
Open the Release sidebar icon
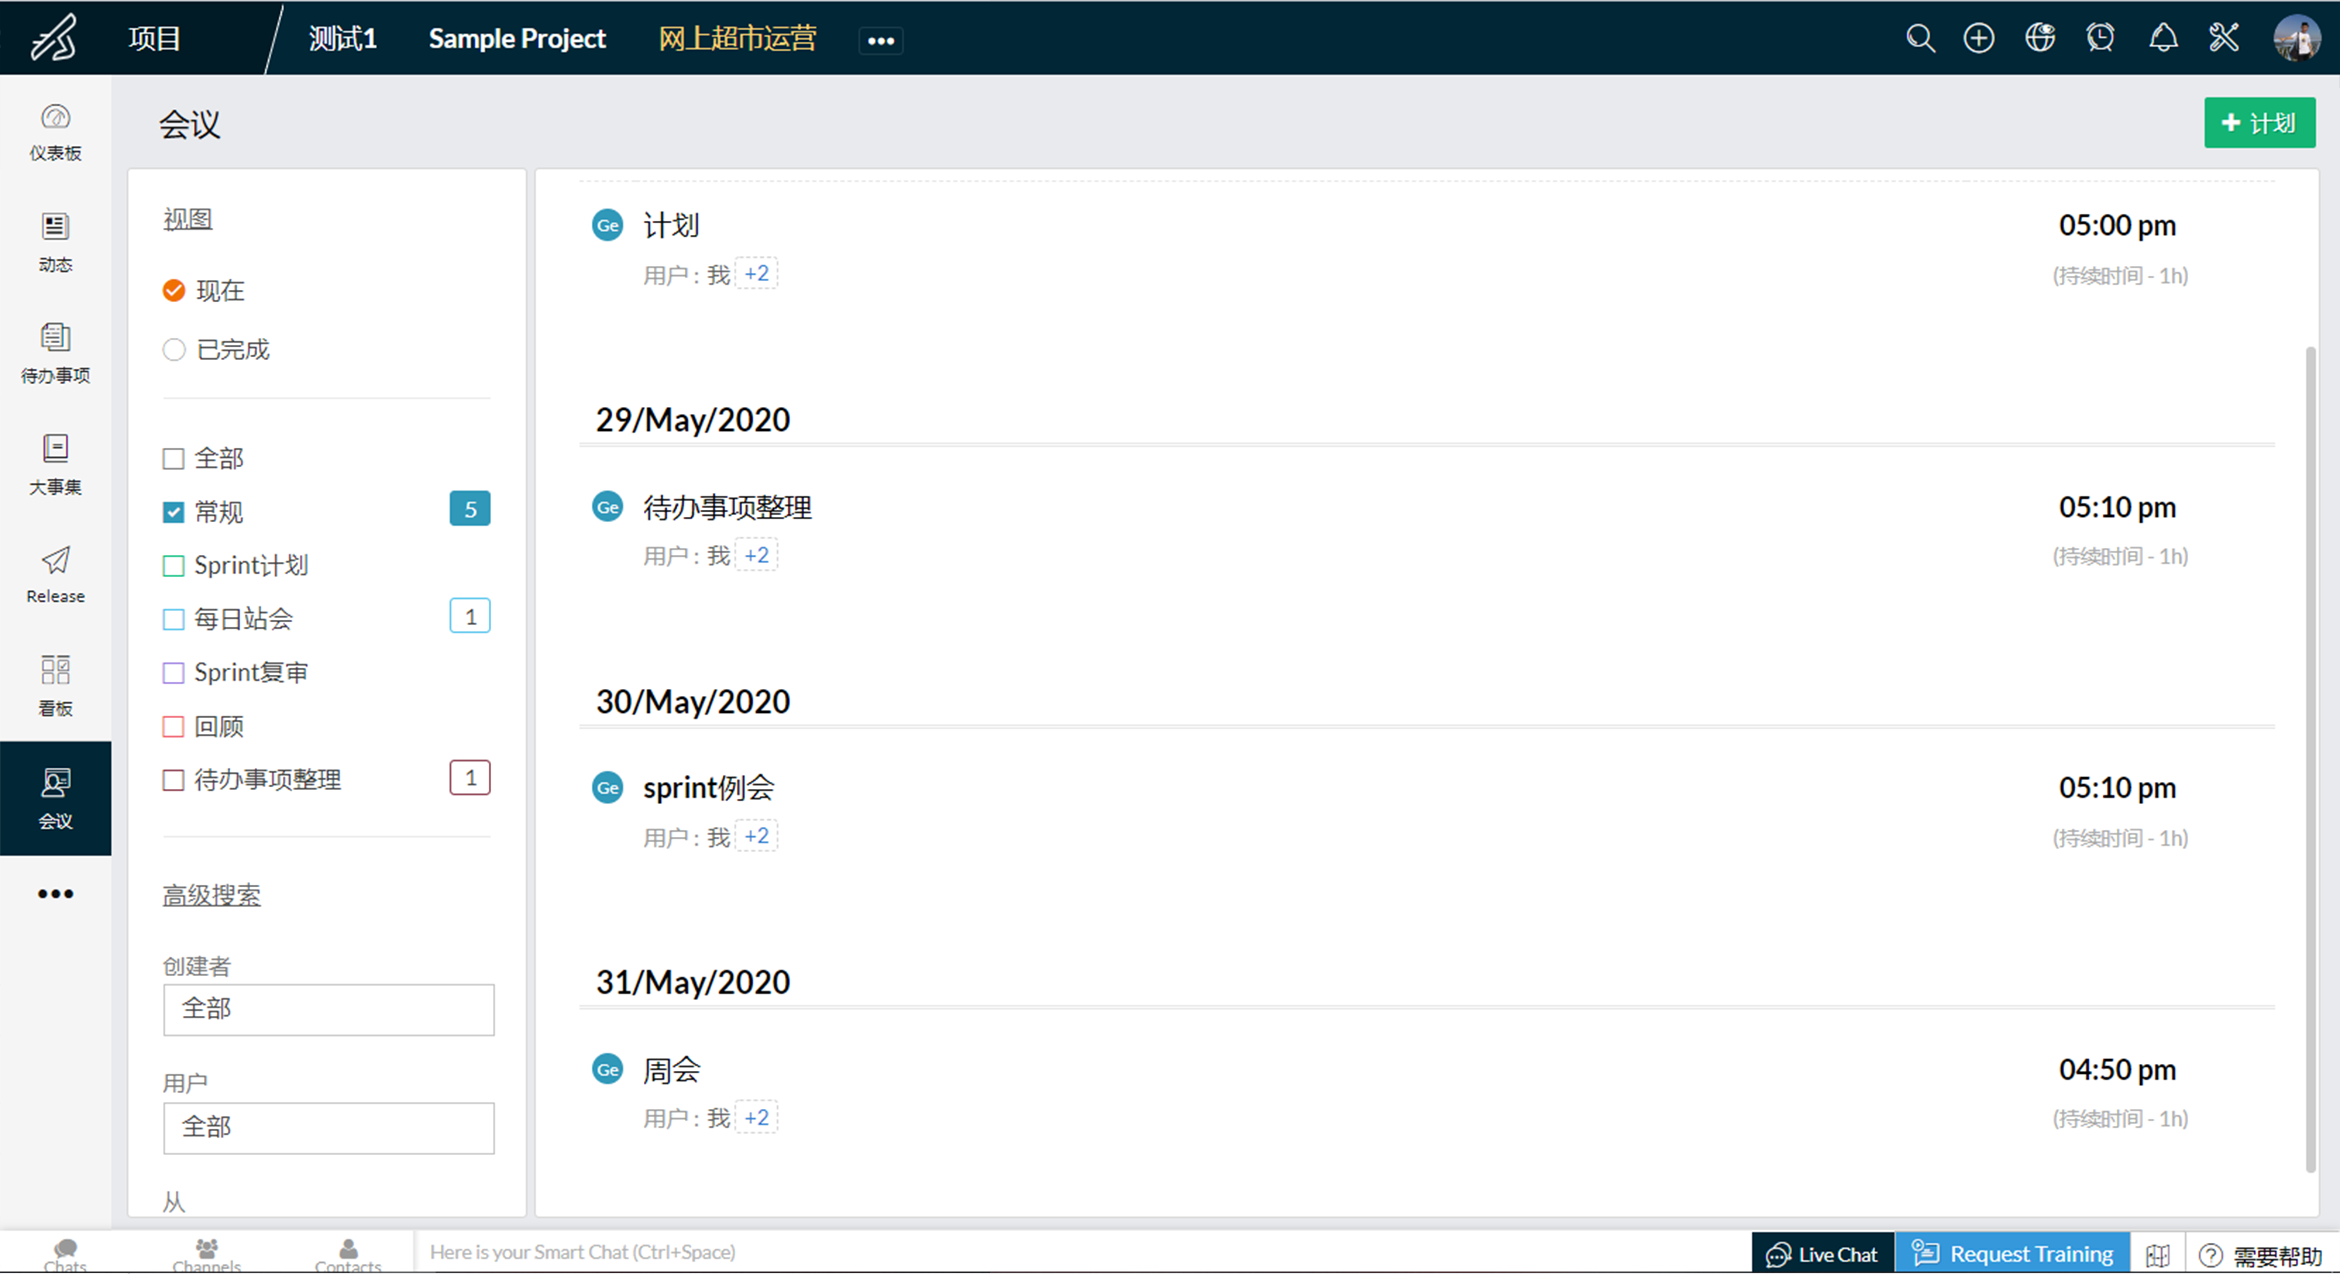[55, 574]
